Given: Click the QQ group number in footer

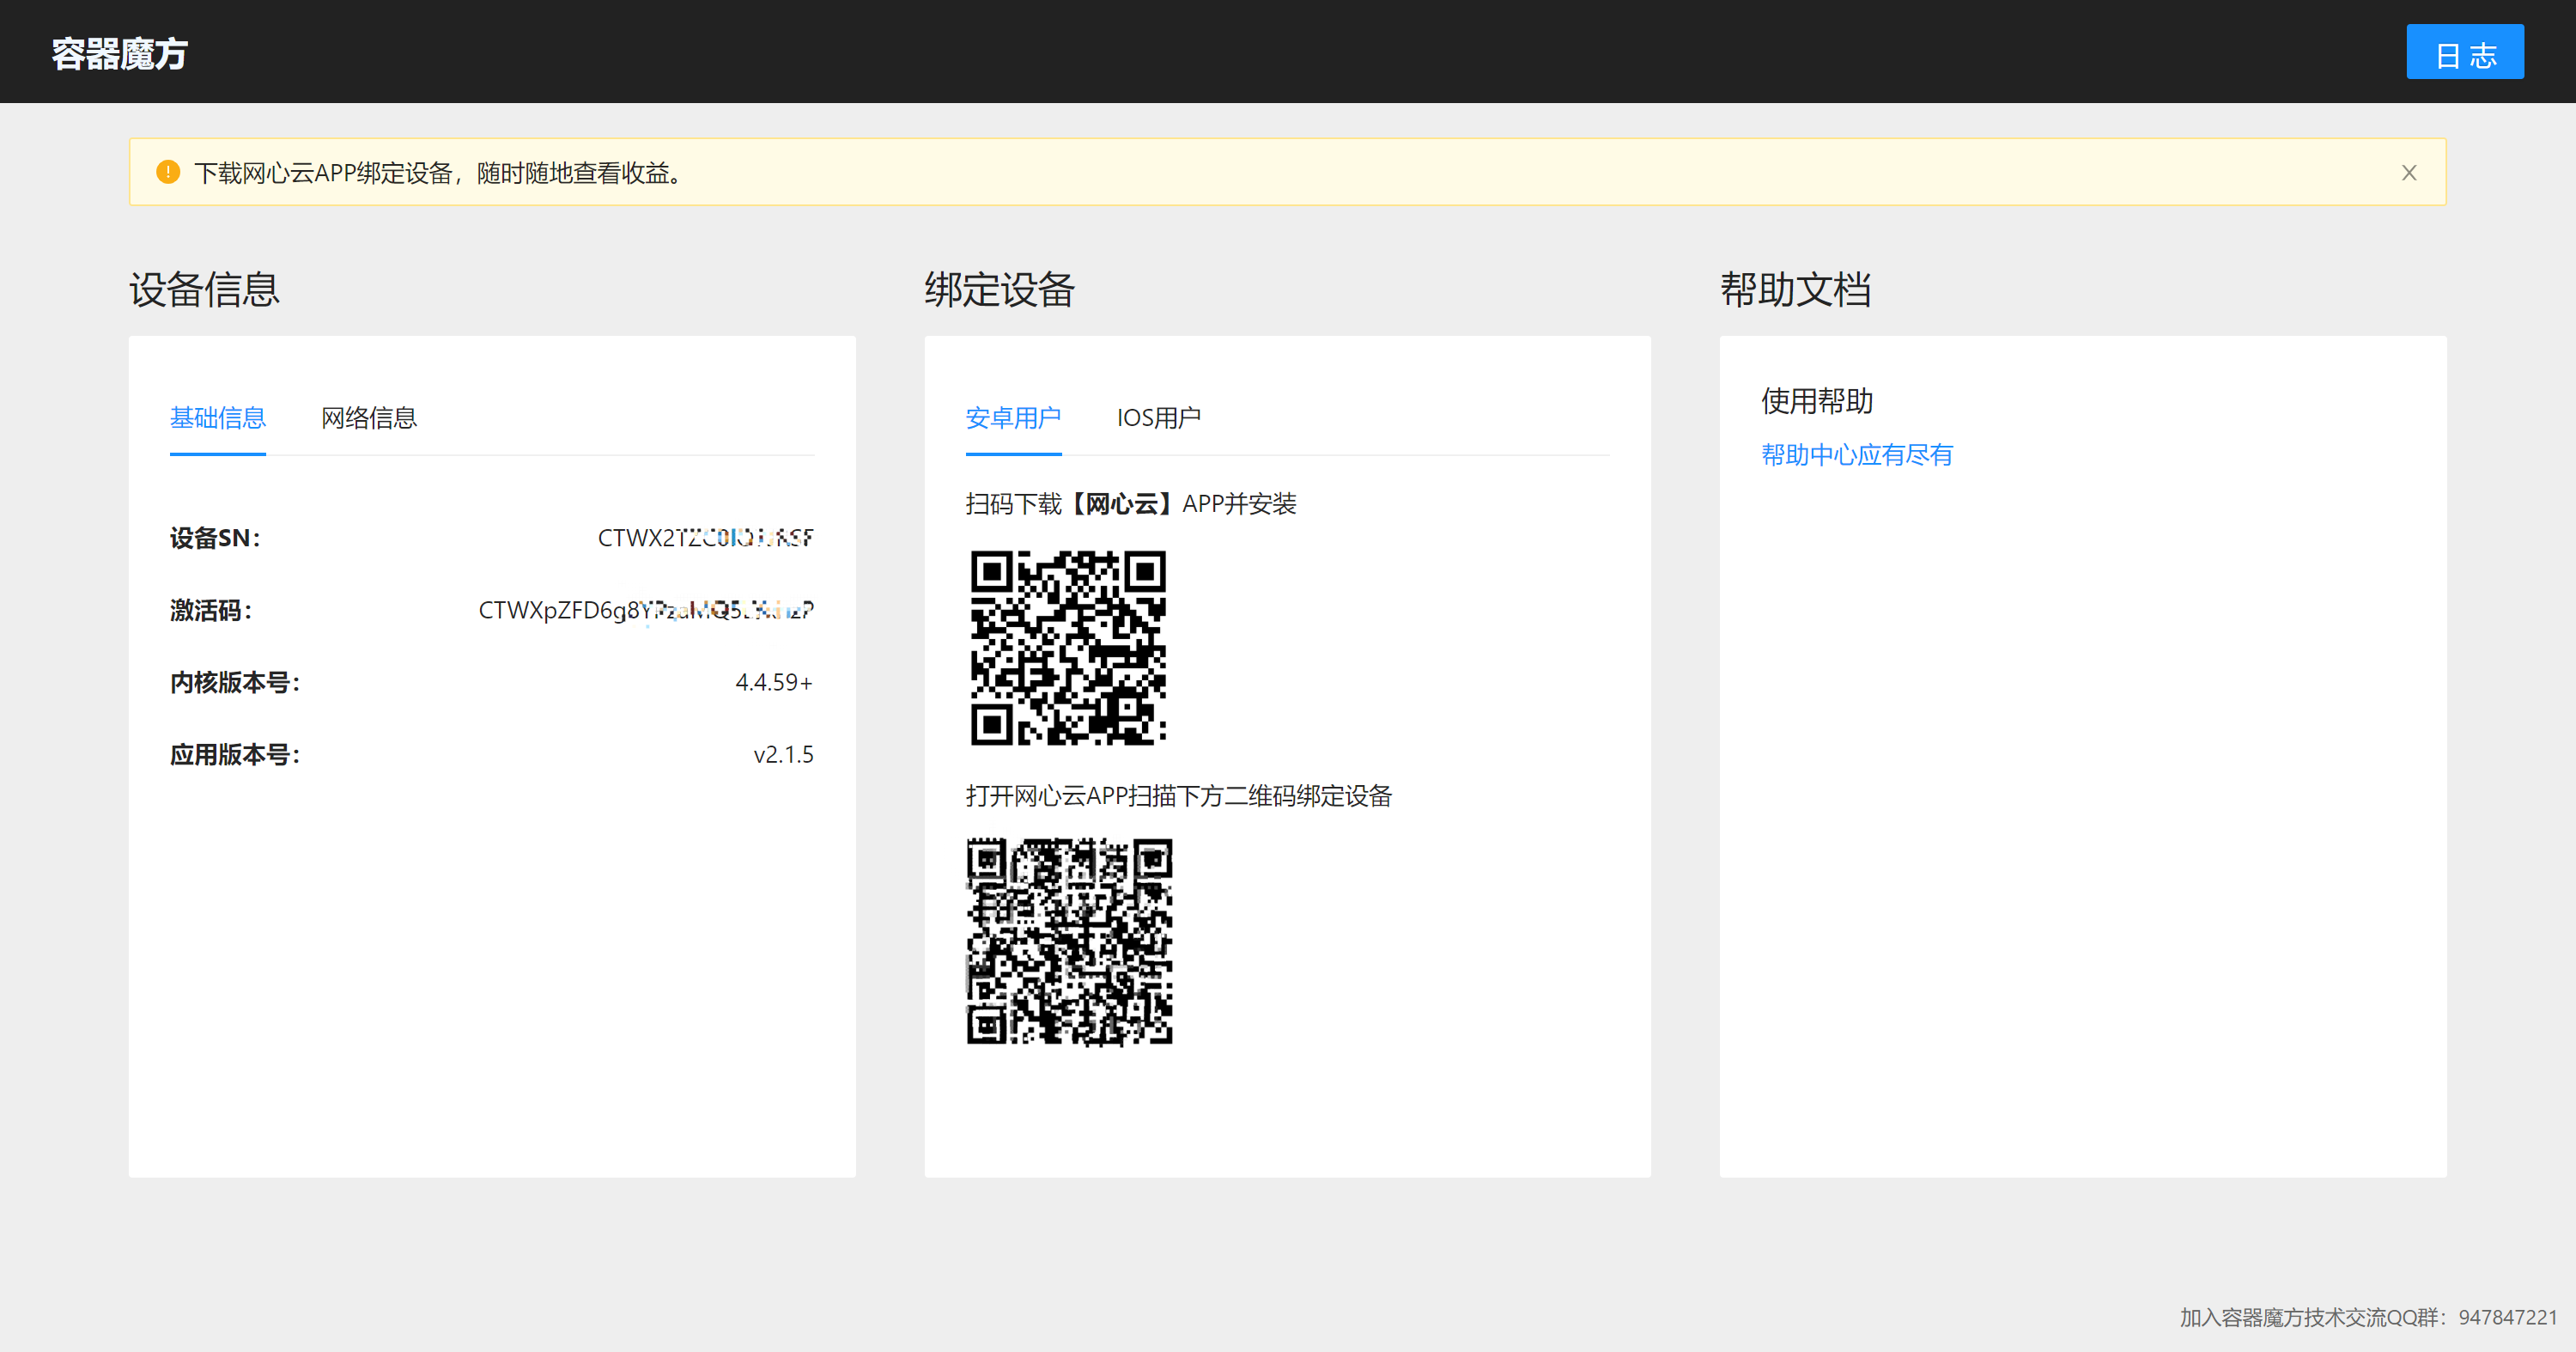Looking at the screenshot, I should pyautogui.click(x=2507, y=1317).
